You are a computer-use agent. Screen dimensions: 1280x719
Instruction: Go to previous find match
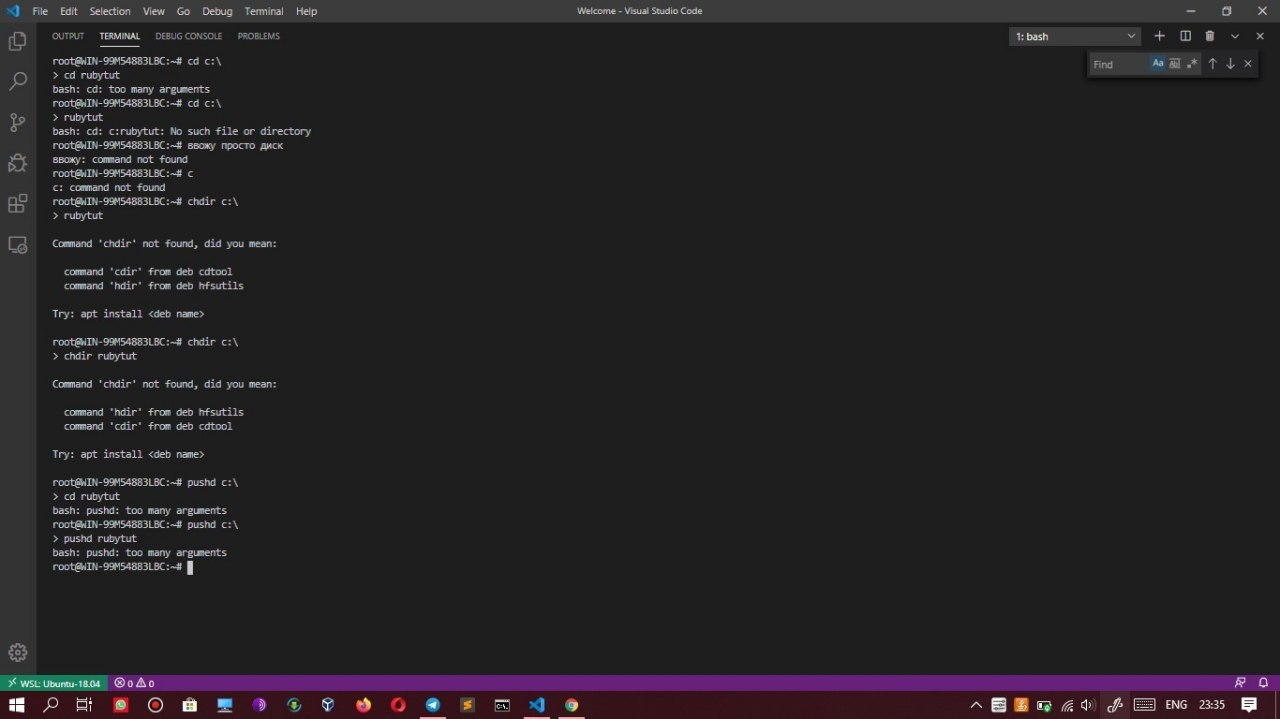click(x=1213, y=64)
